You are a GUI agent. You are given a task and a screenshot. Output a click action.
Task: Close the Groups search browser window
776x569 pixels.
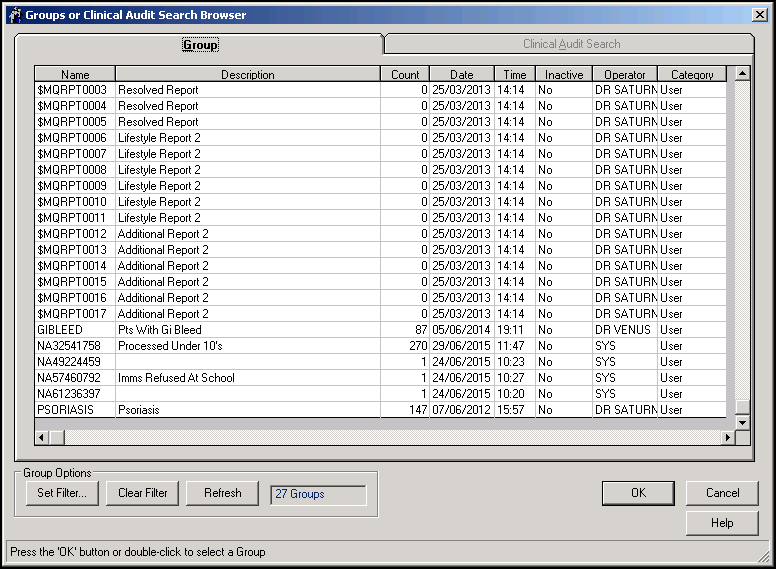click(759, 15)
